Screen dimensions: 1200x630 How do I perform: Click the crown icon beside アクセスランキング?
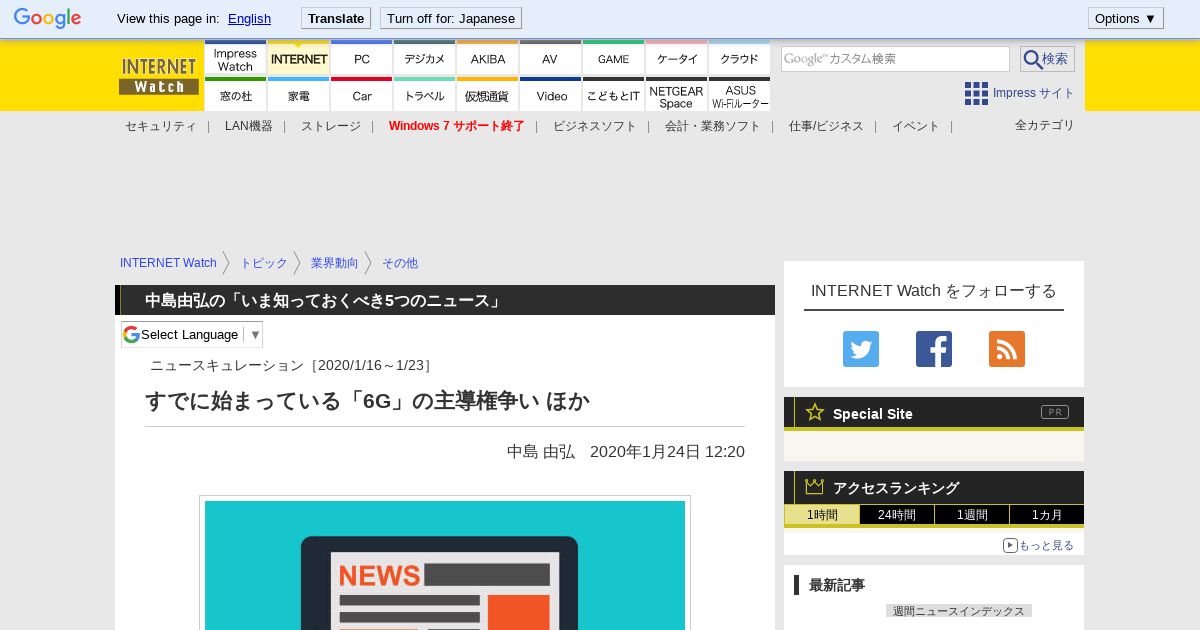(x=814, y=486)
